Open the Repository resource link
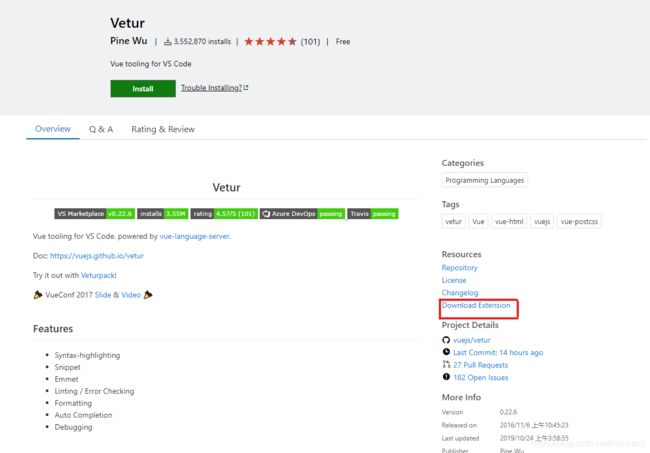The image size is (650, 453). [459, 268]
